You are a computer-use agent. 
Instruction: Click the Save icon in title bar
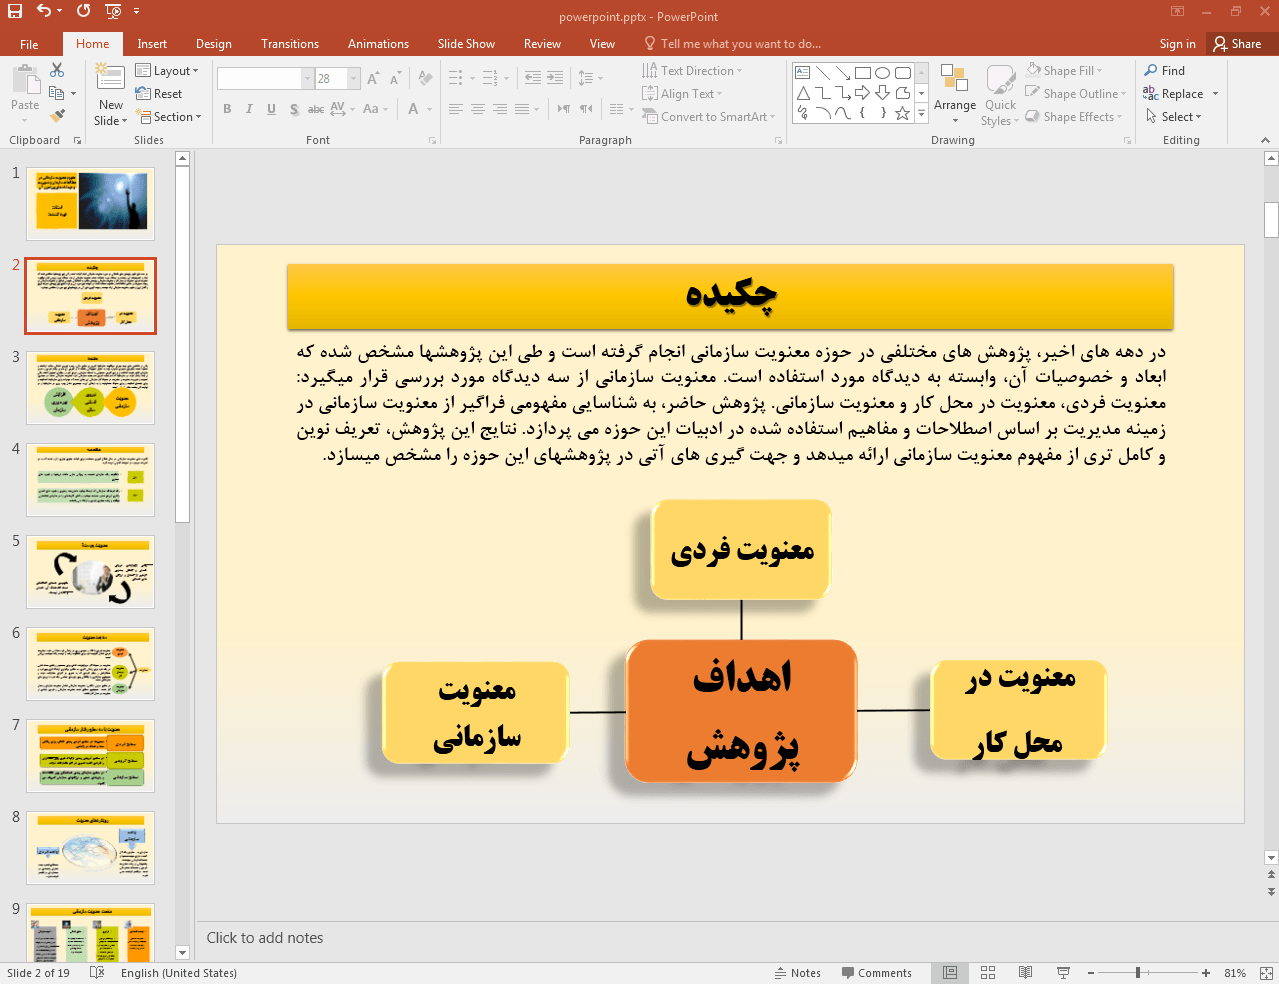(x=15, y=11)
